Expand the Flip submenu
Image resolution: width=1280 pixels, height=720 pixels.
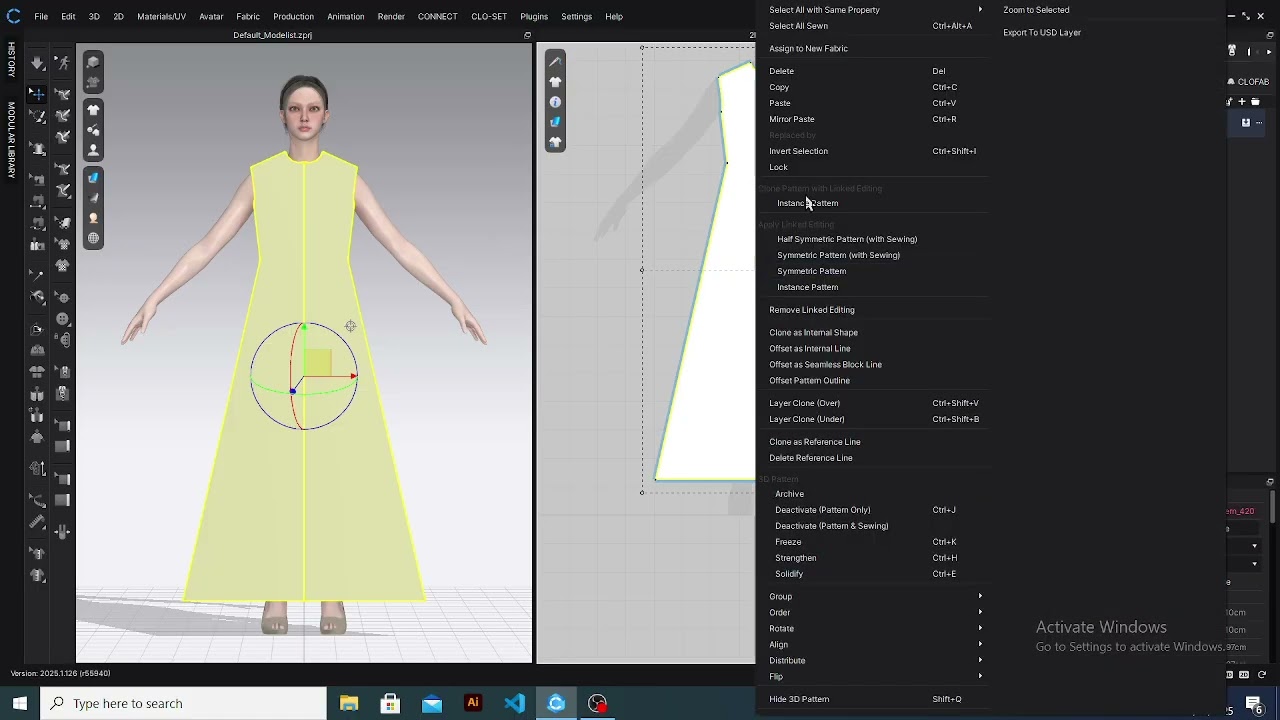click(x=874, y=677)
